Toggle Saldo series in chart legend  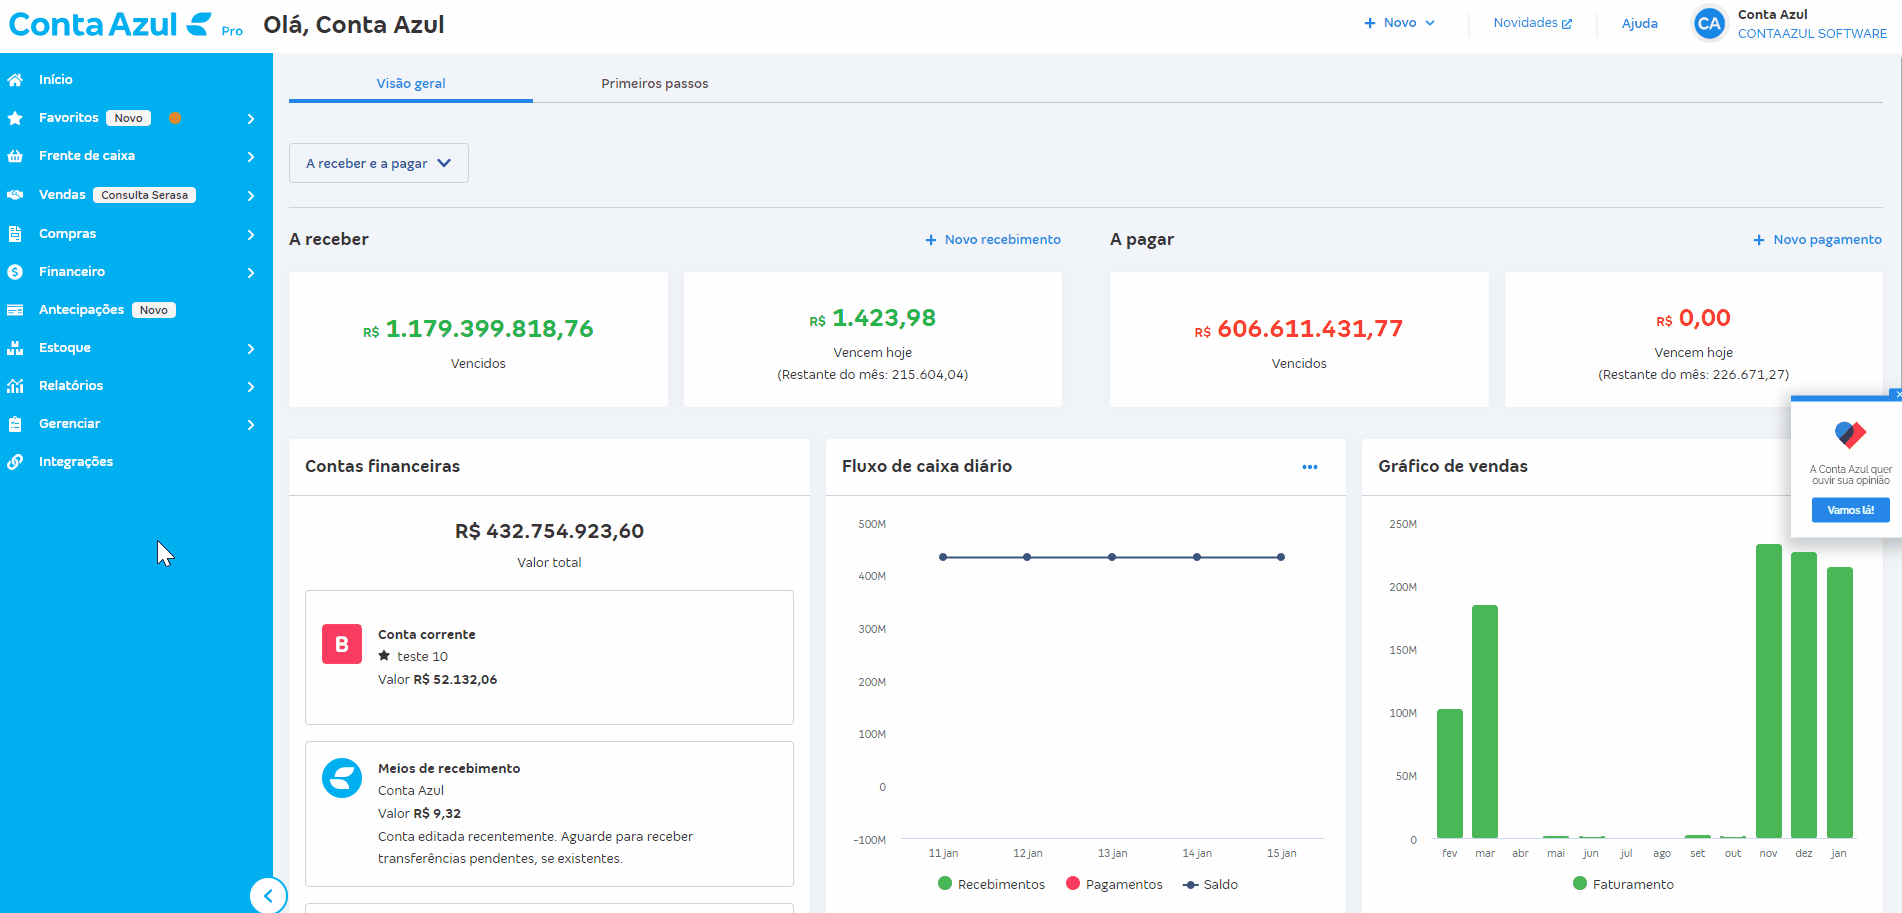click(1210, 885)
